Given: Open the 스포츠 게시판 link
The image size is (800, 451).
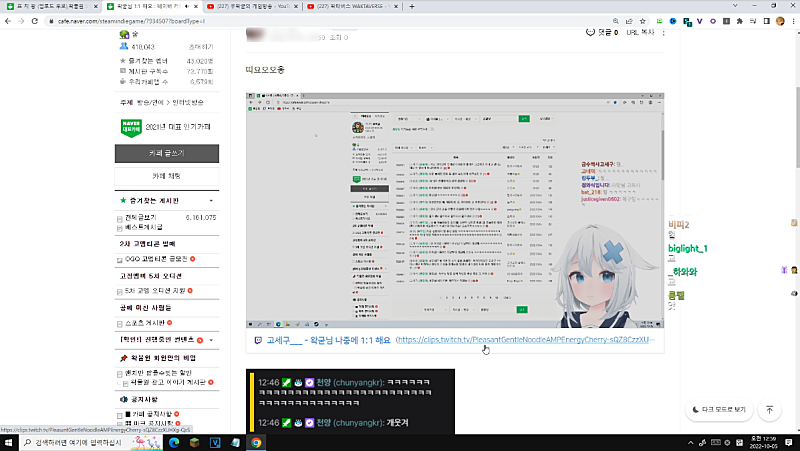Looking at the screenshot, I should [145, 323].
